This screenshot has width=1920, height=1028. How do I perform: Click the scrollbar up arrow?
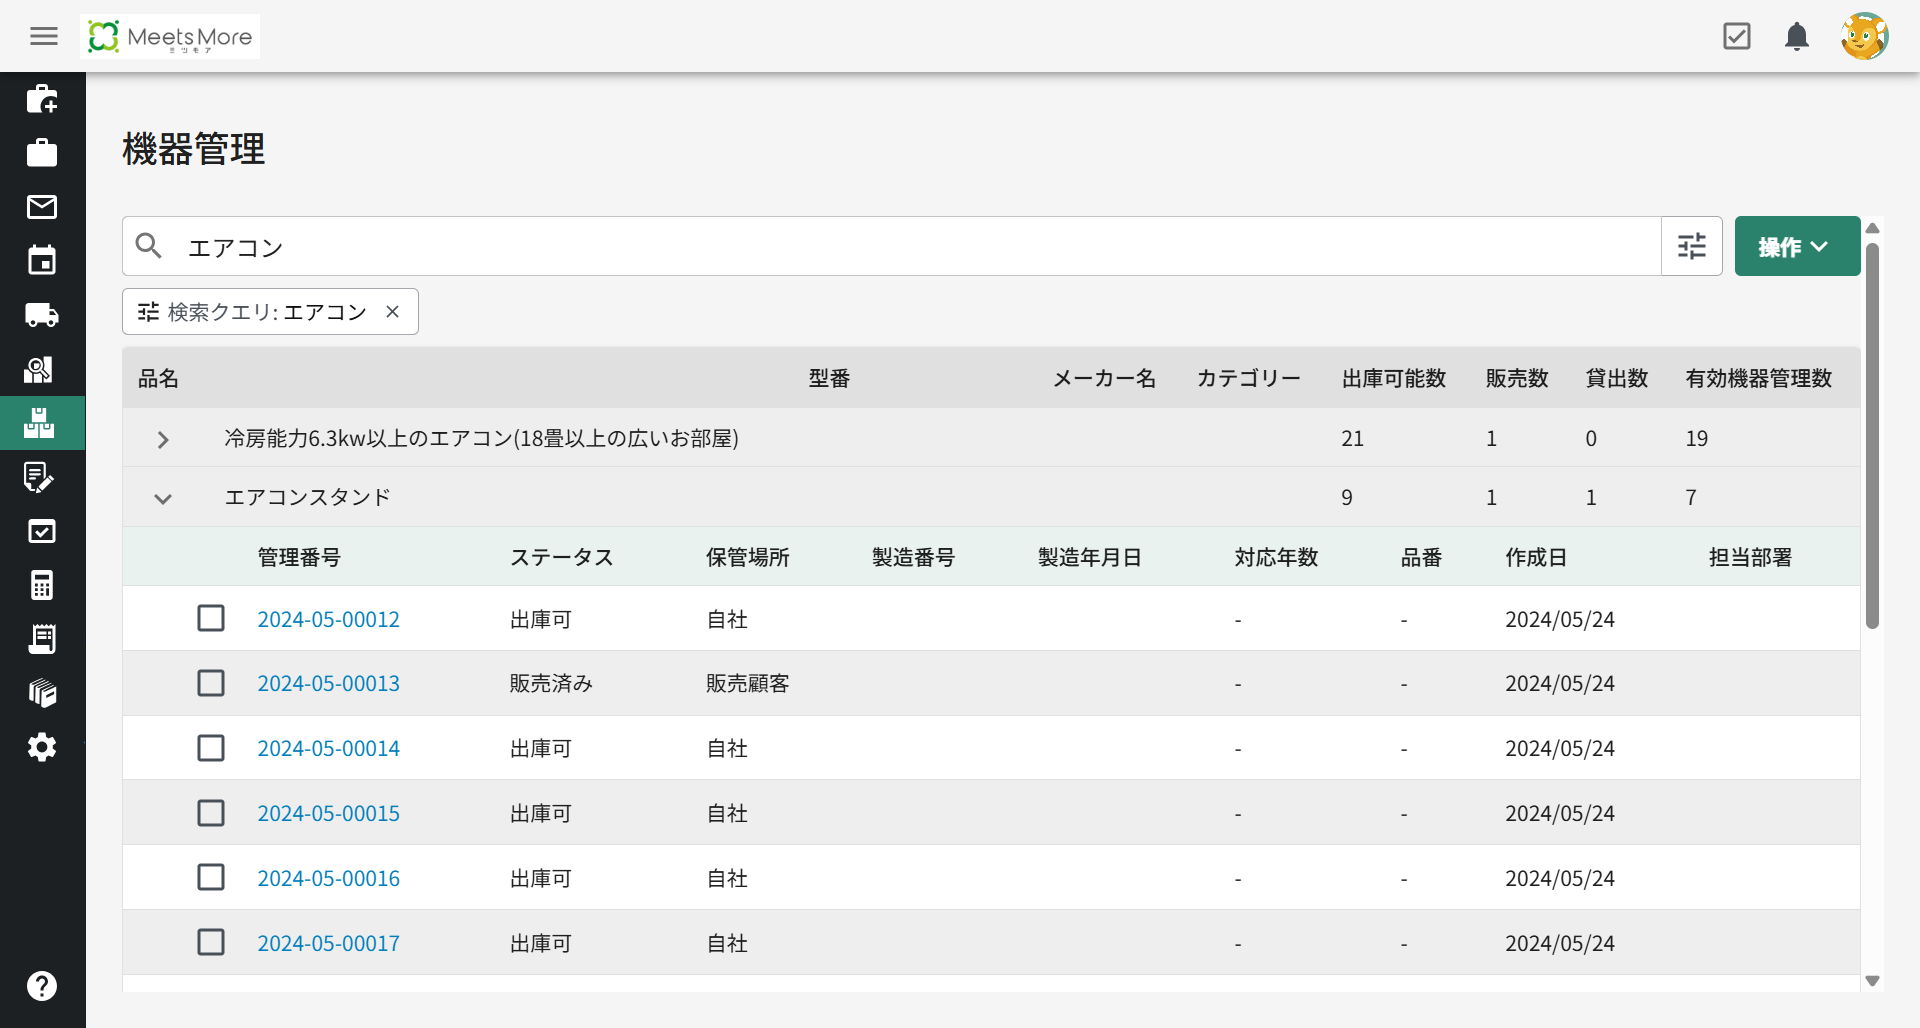[1873, 229]
